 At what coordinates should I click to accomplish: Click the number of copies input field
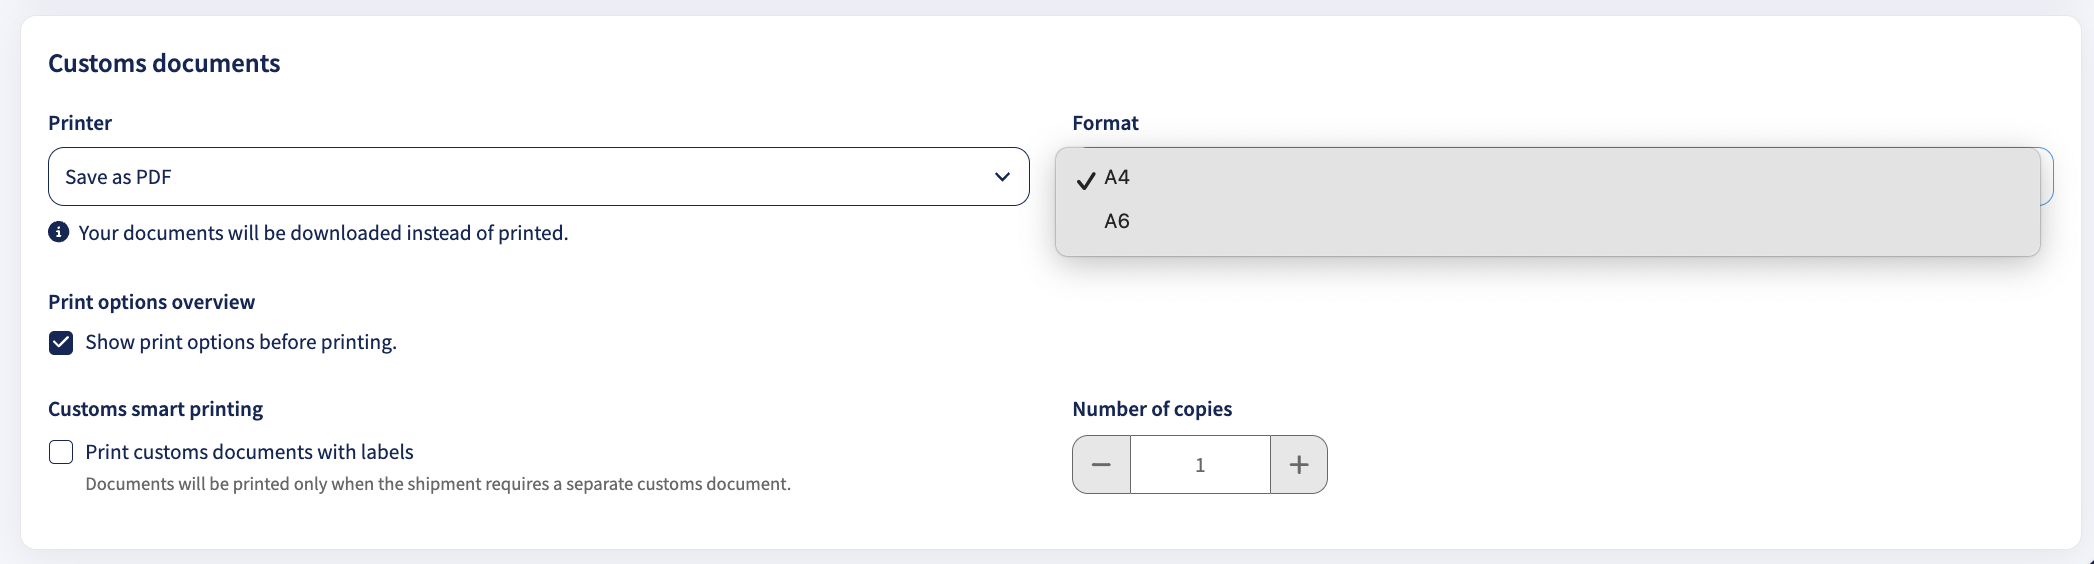(x=1200, y=465)
